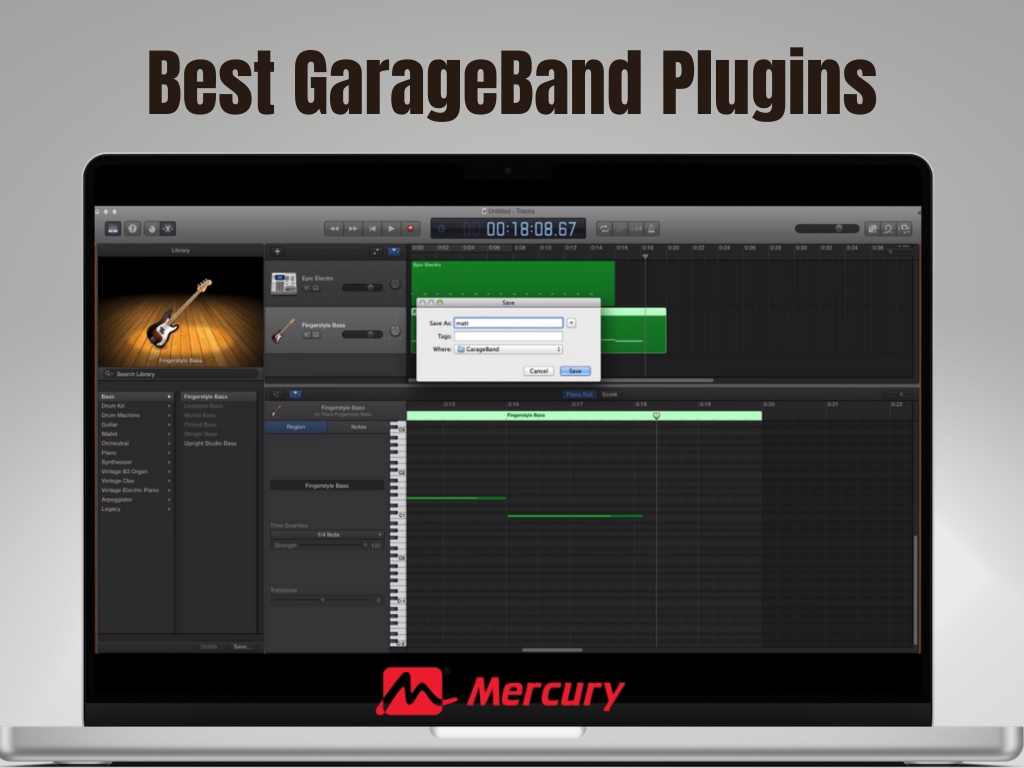Viewport: 1024px width, 768px height.
Task: Toggle the Editors scissors button
Action: 168,229
